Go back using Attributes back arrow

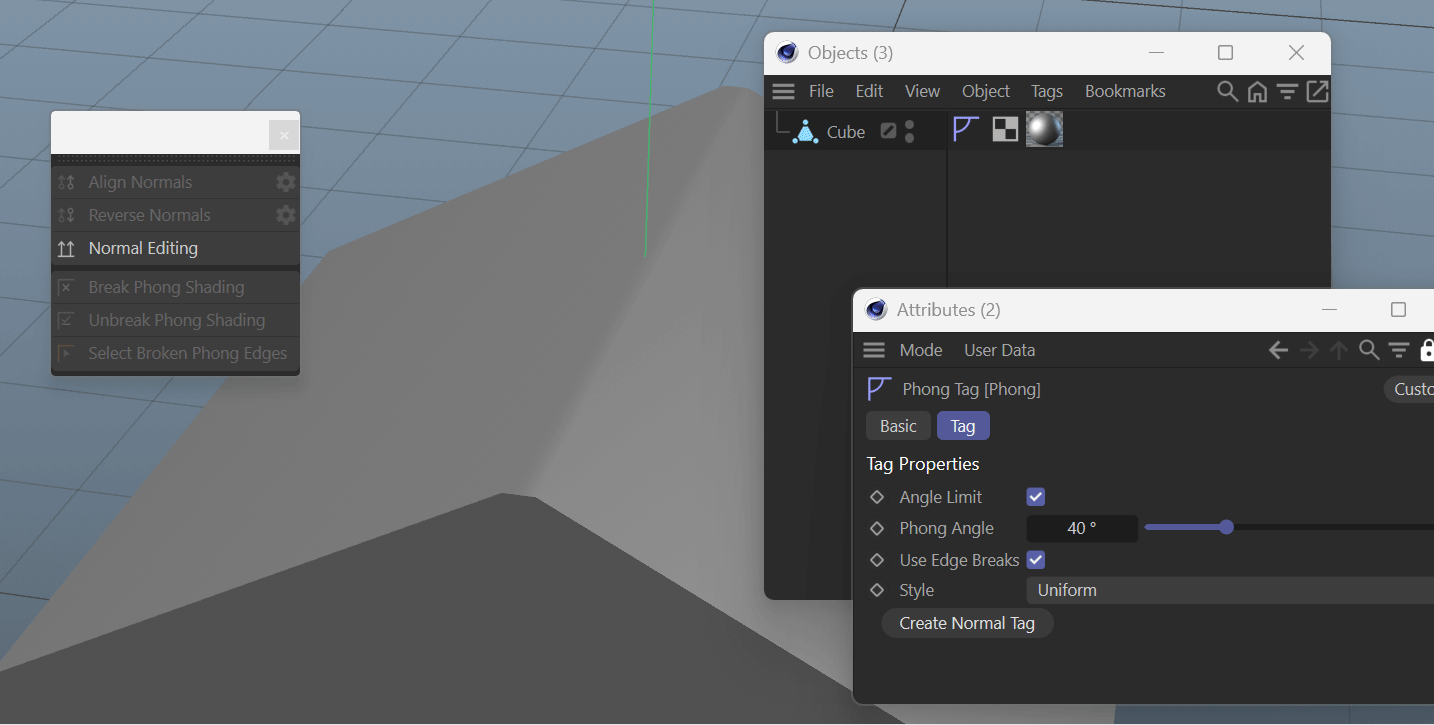coord(1278,350)
